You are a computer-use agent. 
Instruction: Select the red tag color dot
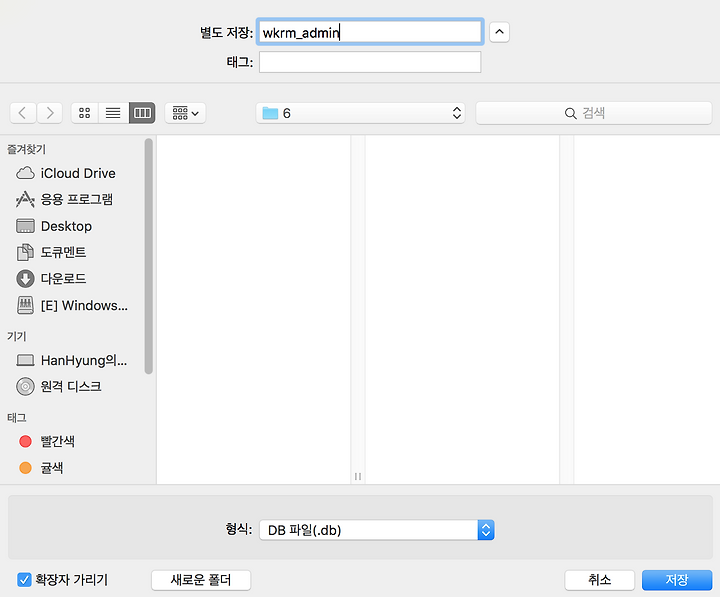click(x=25, y=441)
